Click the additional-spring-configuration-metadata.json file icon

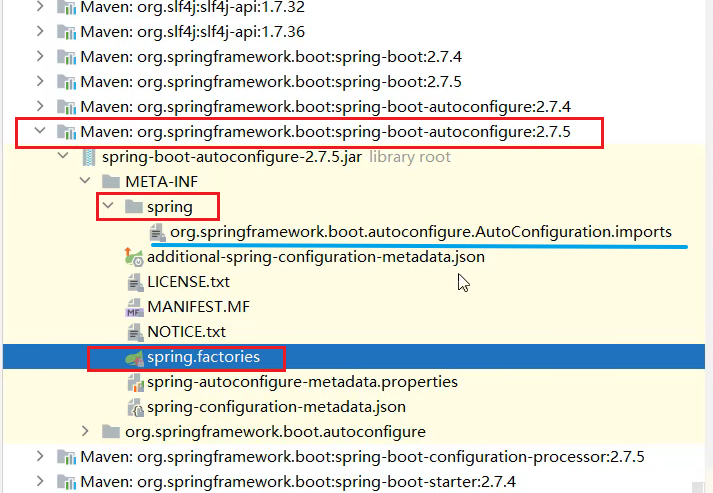coord(134,257)
